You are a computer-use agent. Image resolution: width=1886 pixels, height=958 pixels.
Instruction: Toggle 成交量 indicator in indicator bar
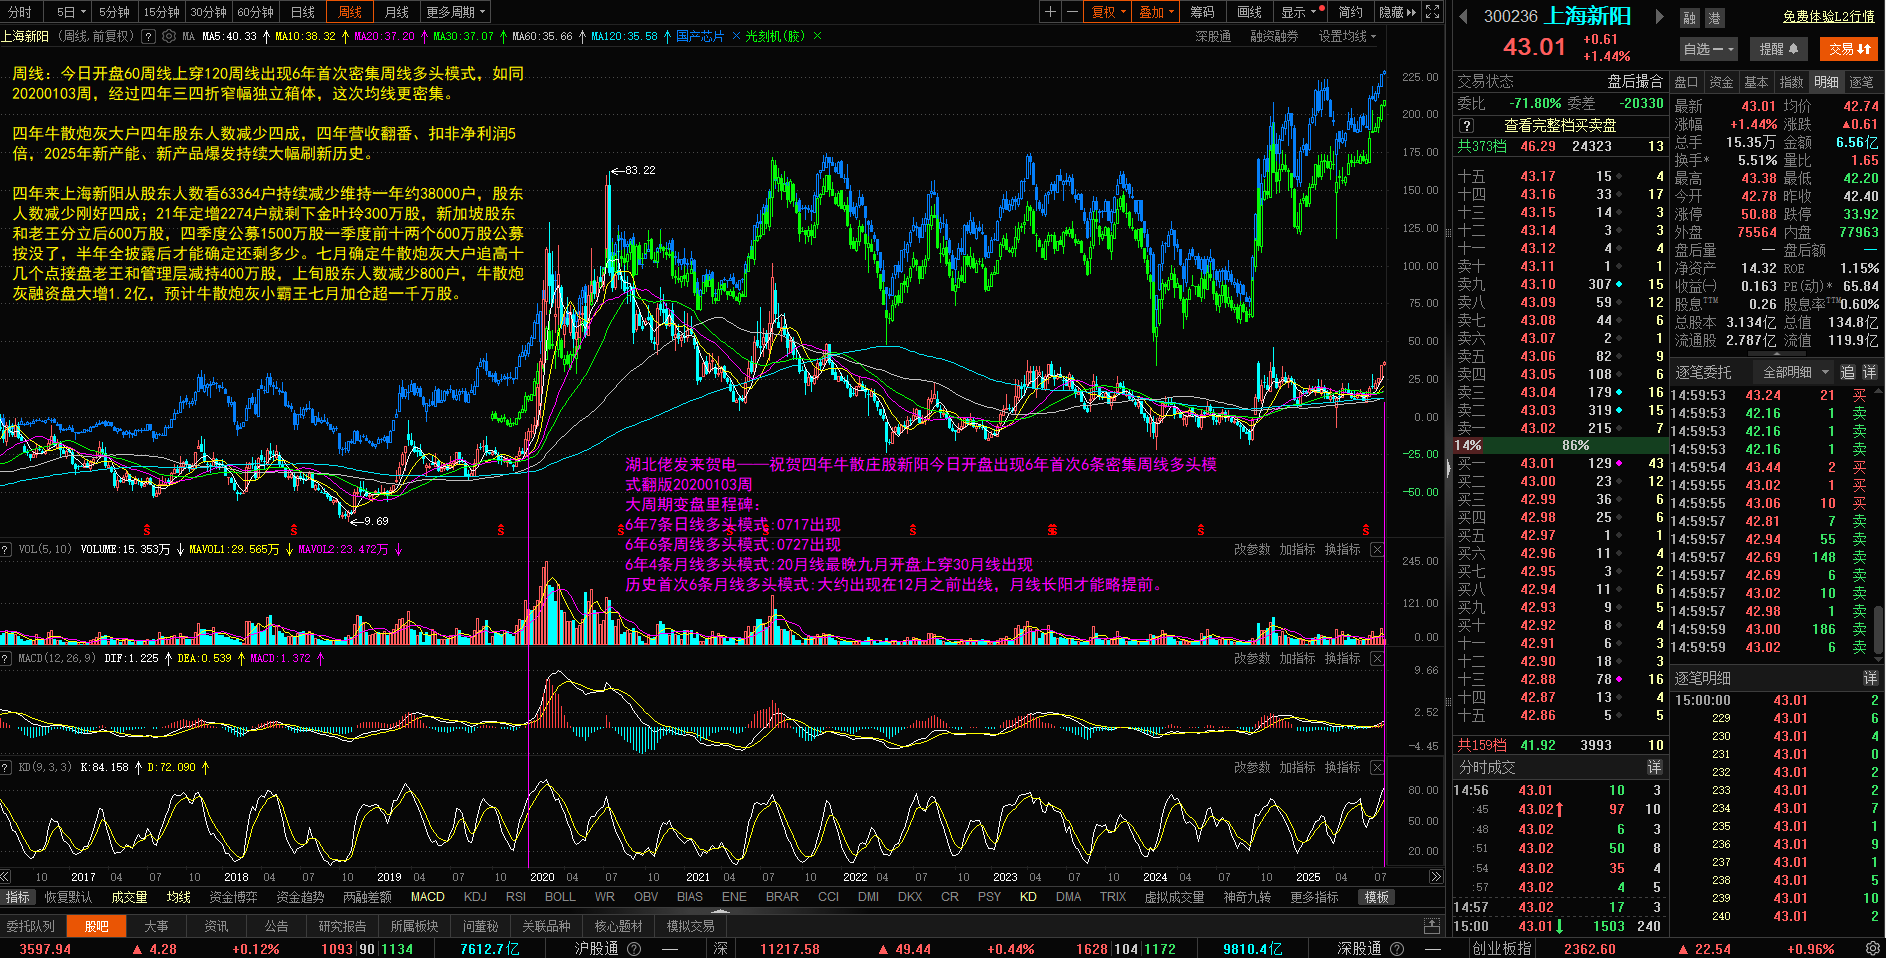tap(129, 897)
